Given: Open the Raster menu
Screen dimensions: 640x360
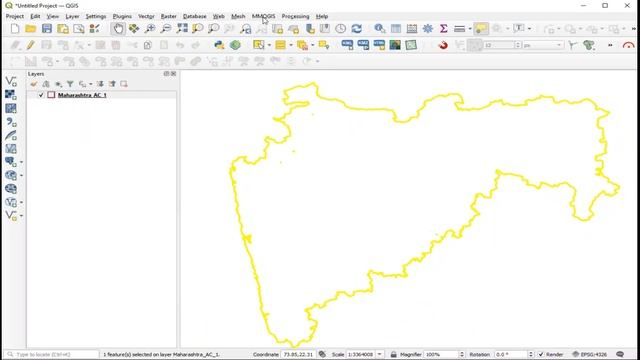Looking at the screenshot, I should point(169,16).
